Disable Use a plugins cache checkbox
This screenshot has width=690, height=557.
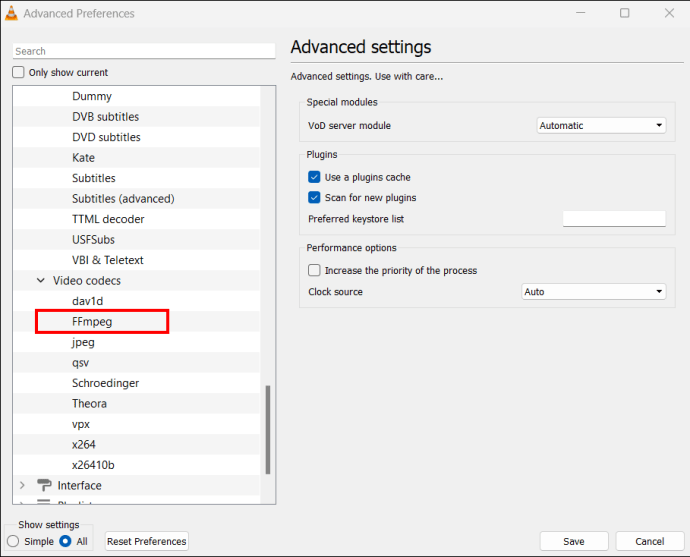(314, 177)
